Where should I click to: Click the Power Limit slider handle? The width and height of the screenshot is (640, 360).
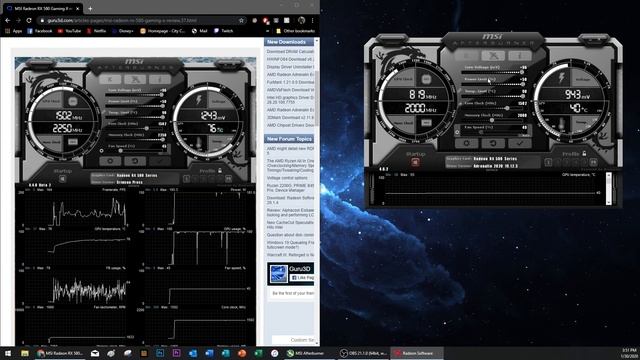click(x=522, y=84)
